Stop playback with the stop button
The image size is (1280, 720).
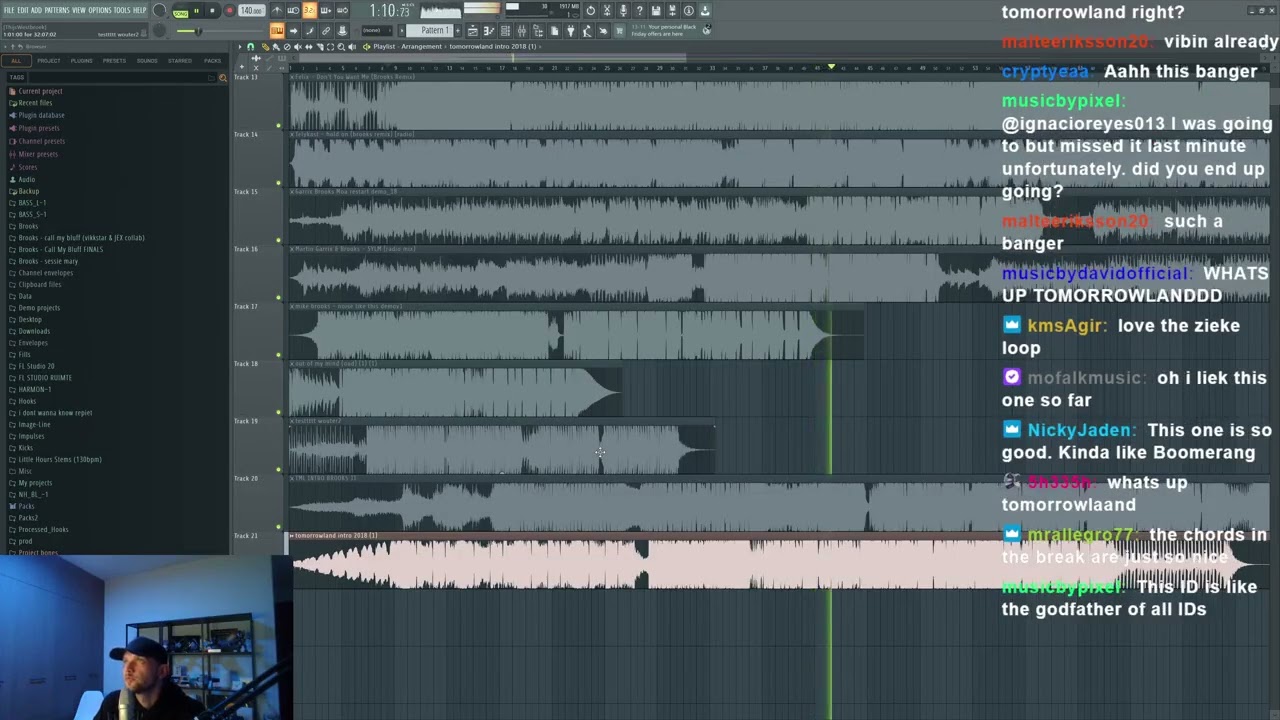coord(212,11)
